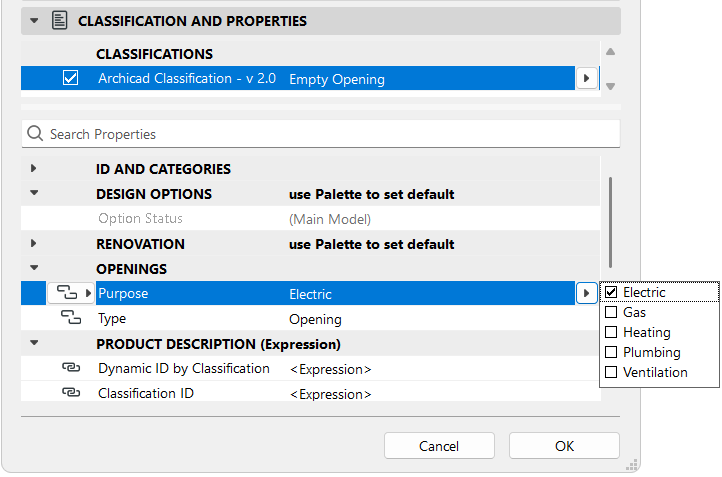Click Renovation 'use Palette to set default'
722x477 pixels.
[372, 244]
